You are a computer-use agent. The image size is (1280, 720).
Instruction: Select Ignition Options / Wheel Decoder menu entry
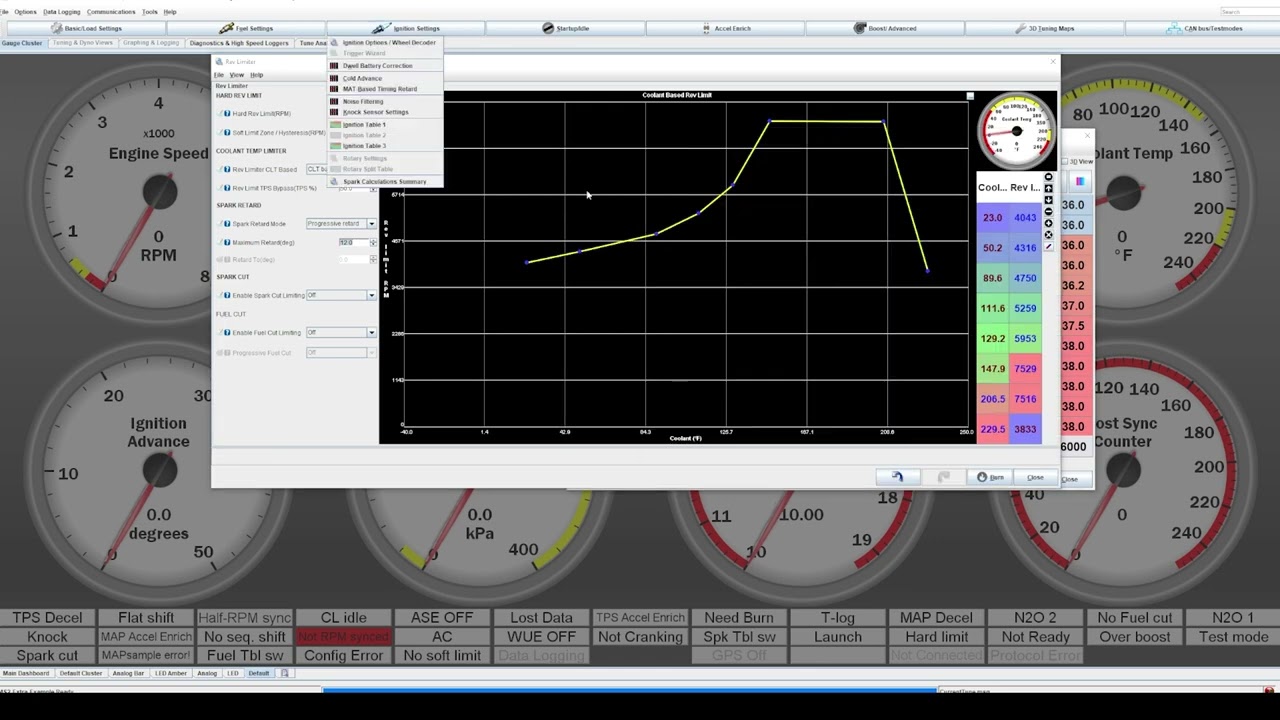(x=385, y=43)
